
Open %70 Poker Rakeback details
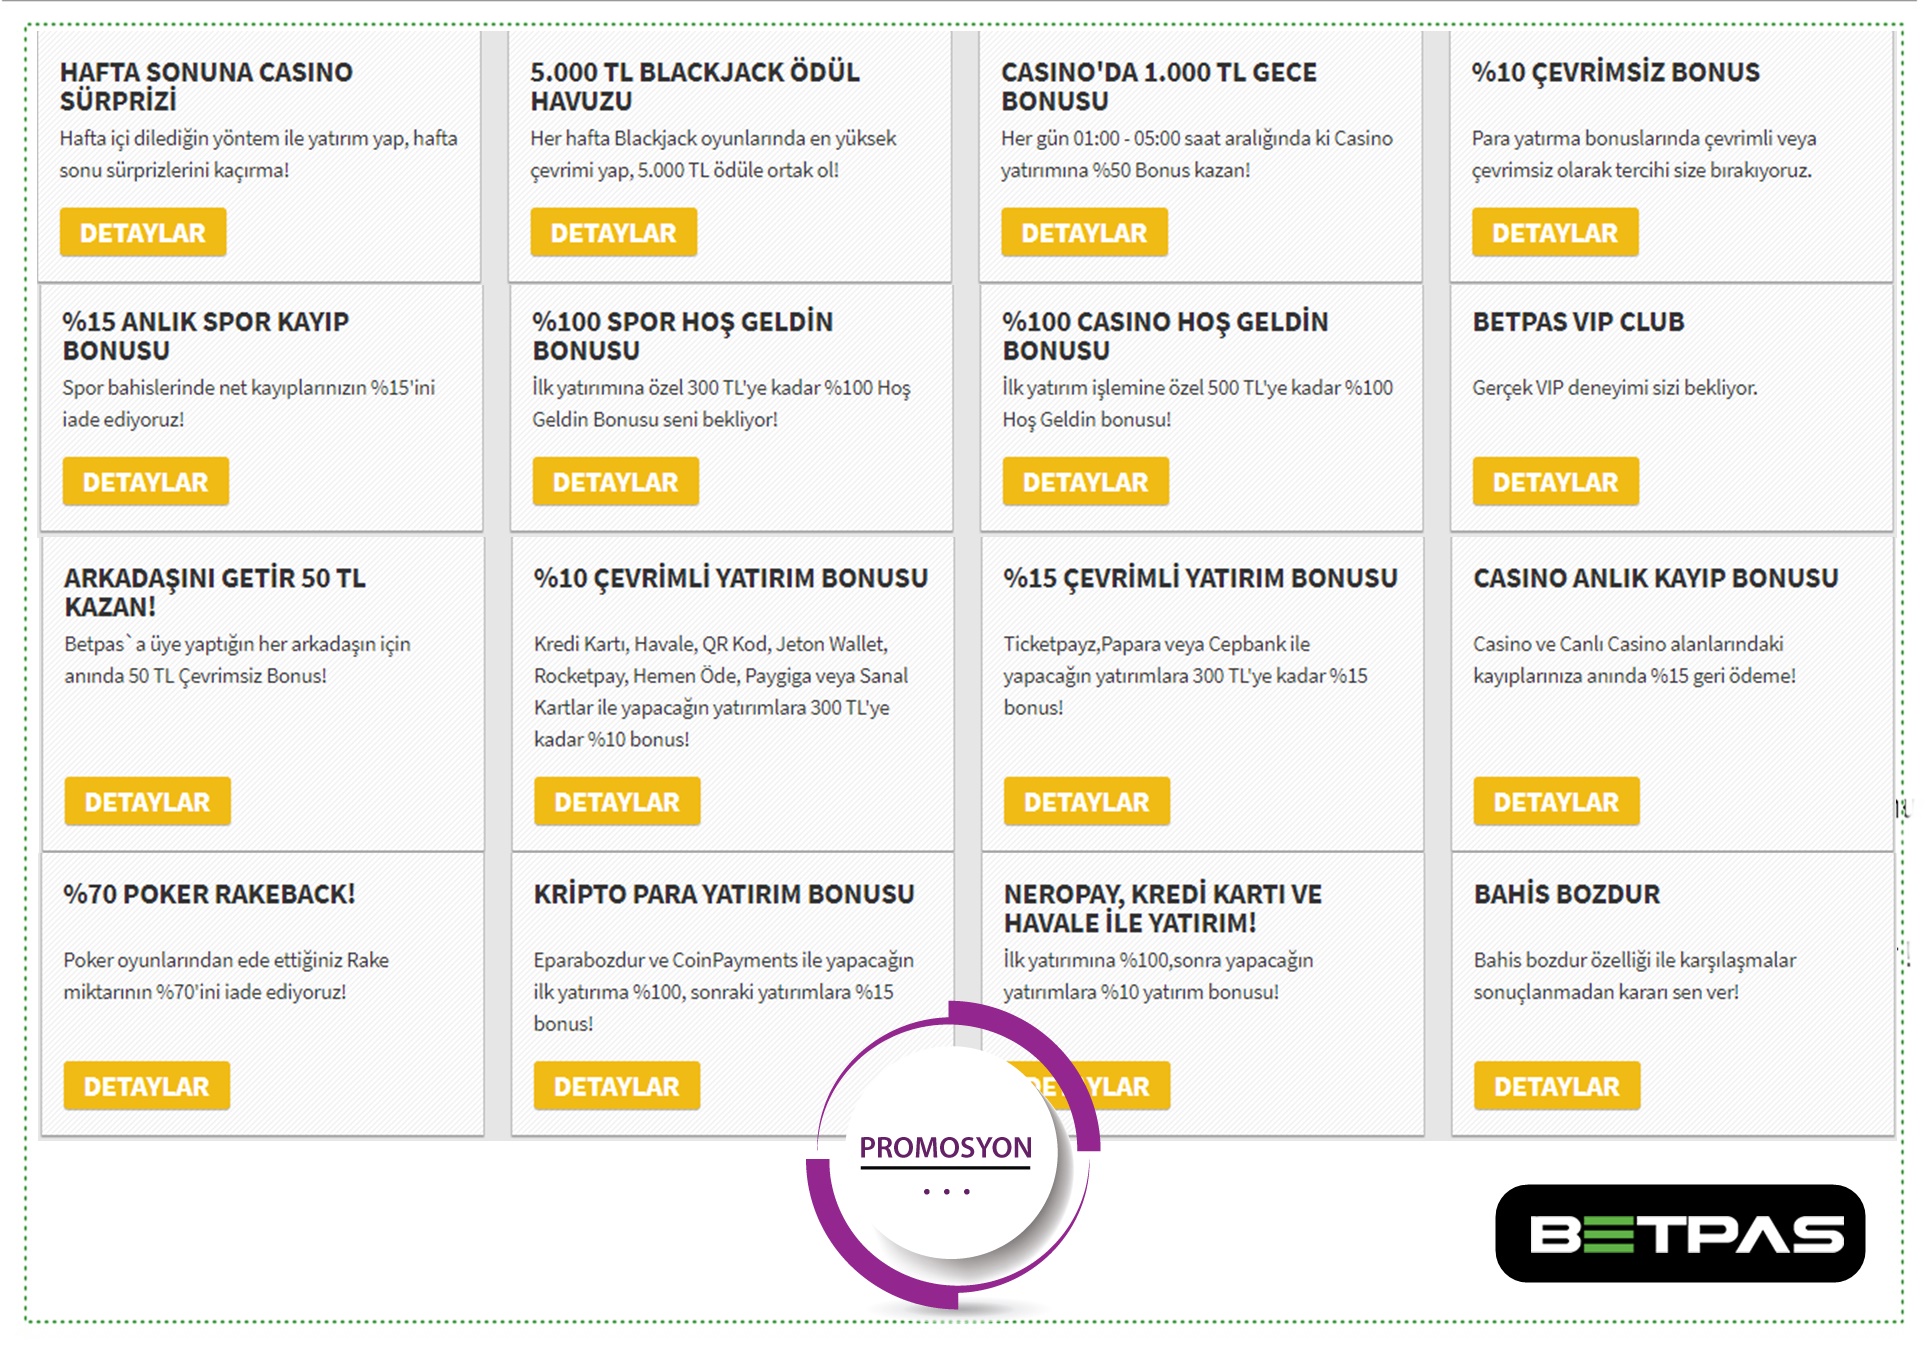click(x=146, y=1086)
